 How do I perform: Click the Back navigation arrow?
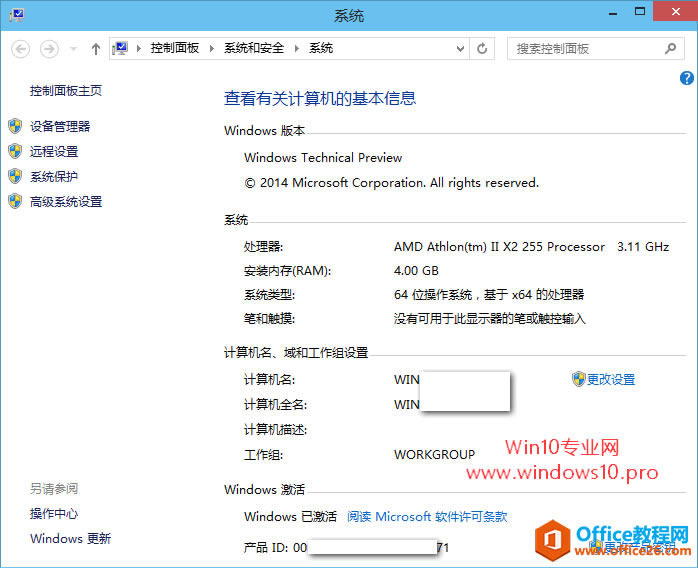coord(20,49)
